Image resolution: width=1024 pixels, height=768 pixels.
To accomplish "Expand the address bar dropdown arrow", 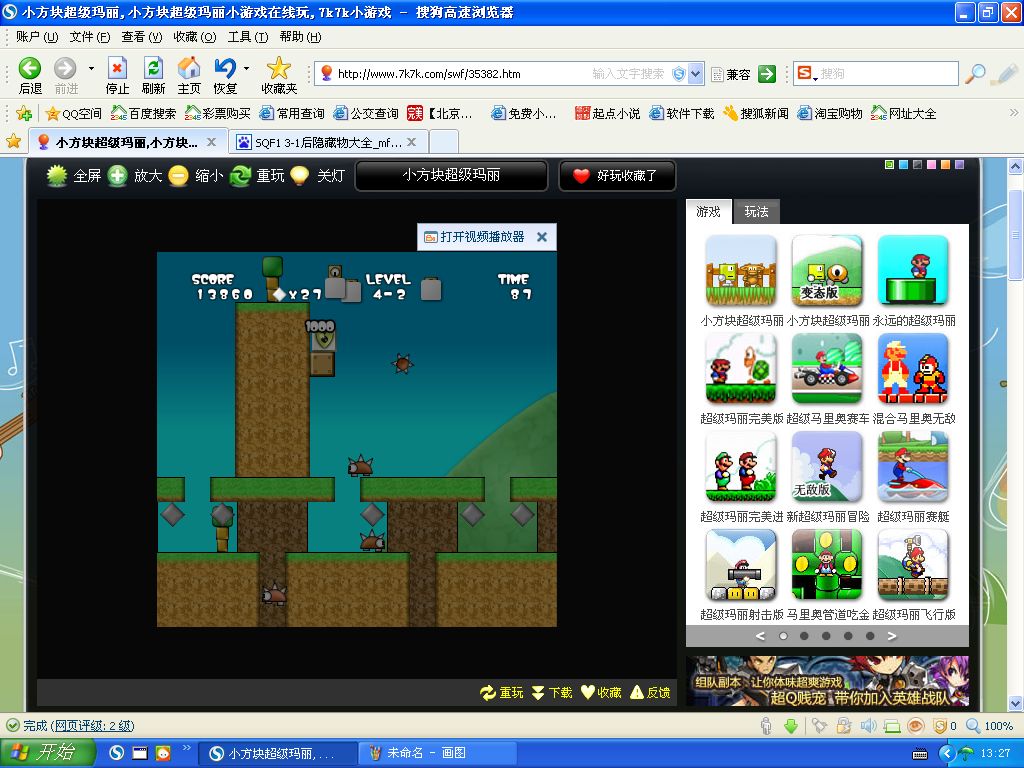I will click(x=696, y=74).
